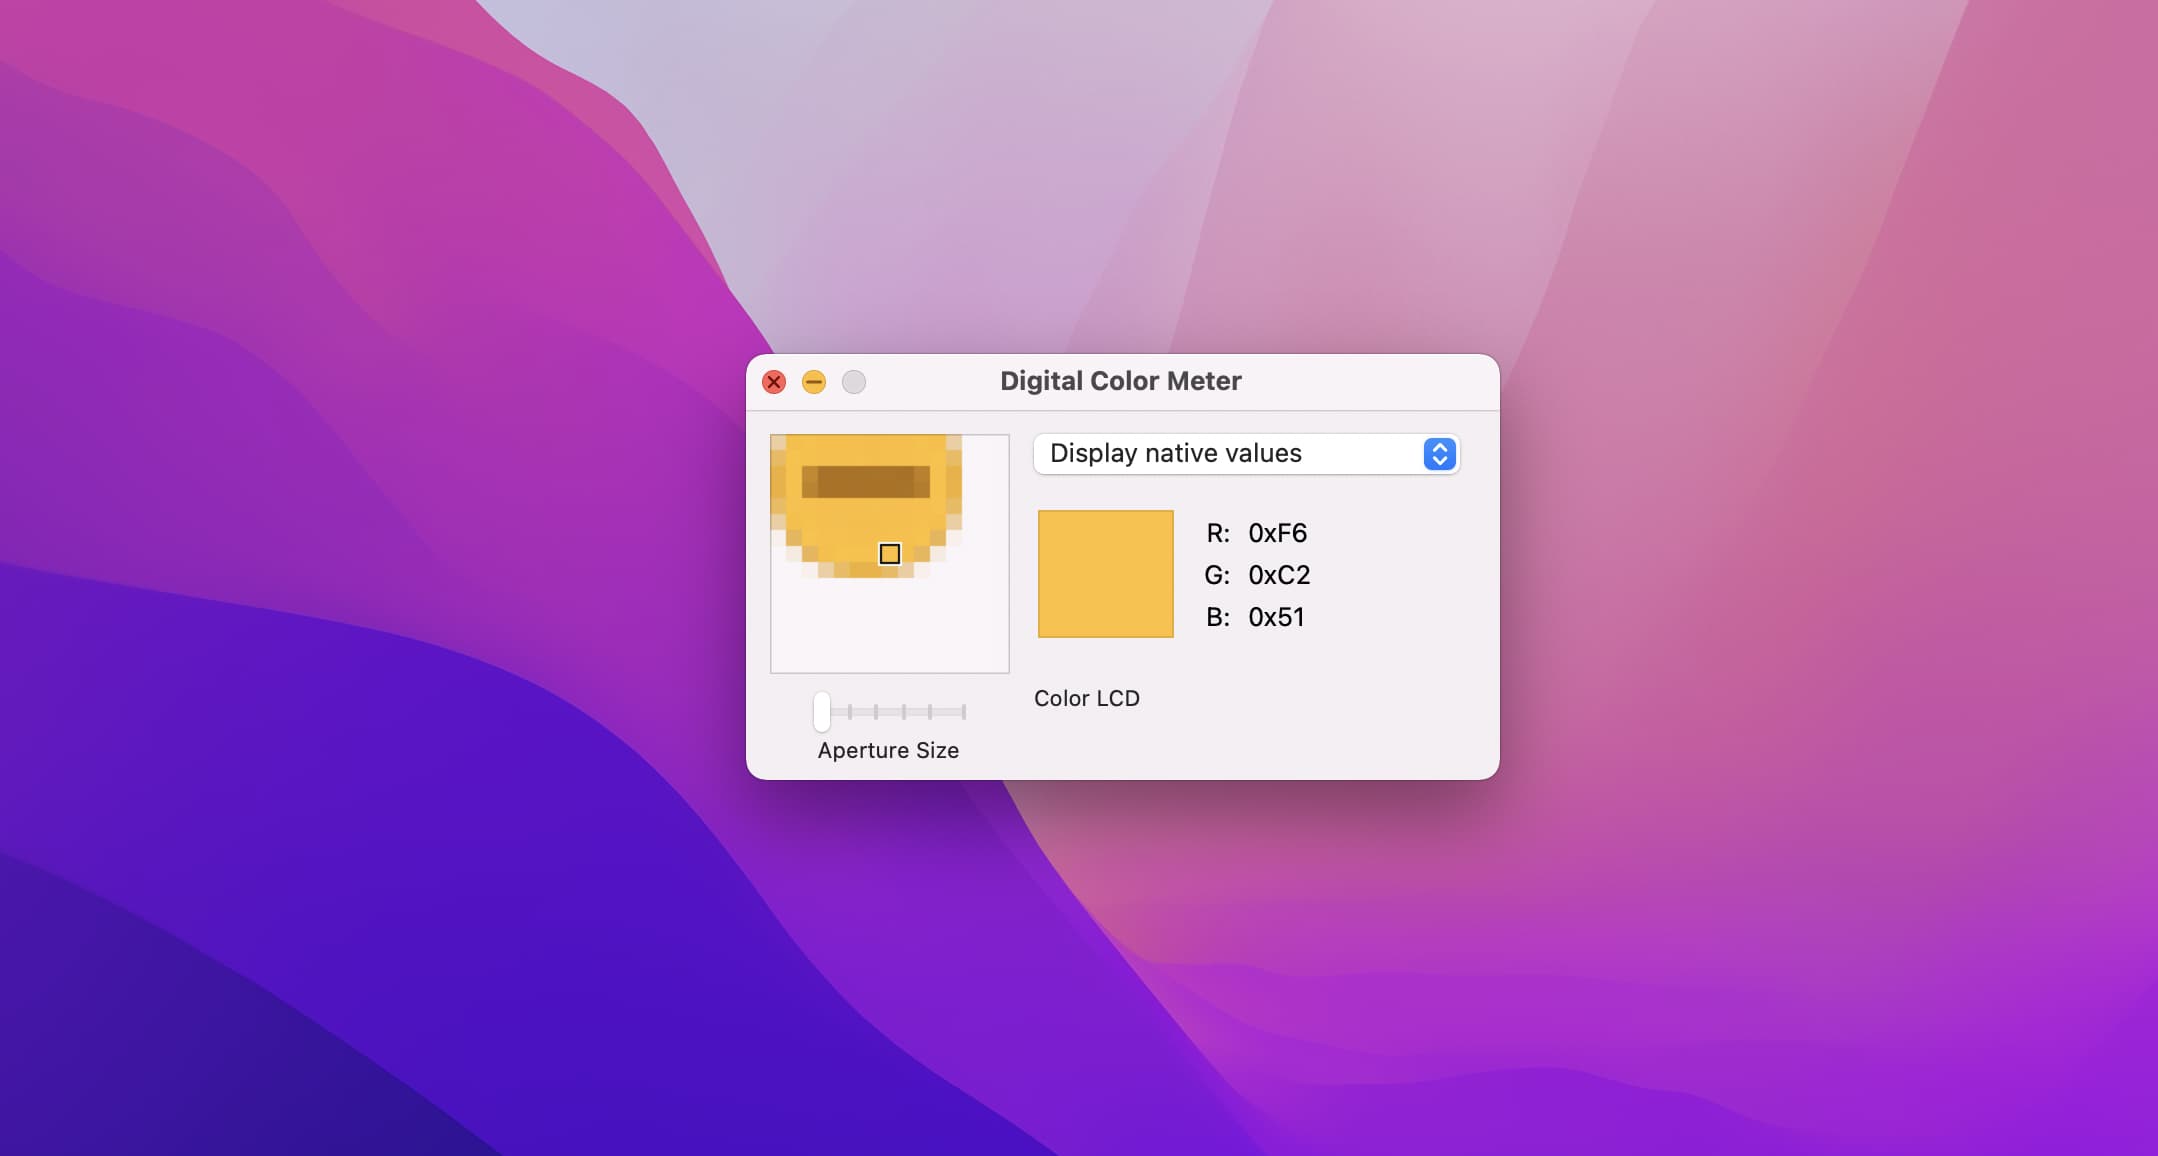2158x1156 pixels.
Task: Click the green value 0xC2
Action: [x=1278, y=575]
